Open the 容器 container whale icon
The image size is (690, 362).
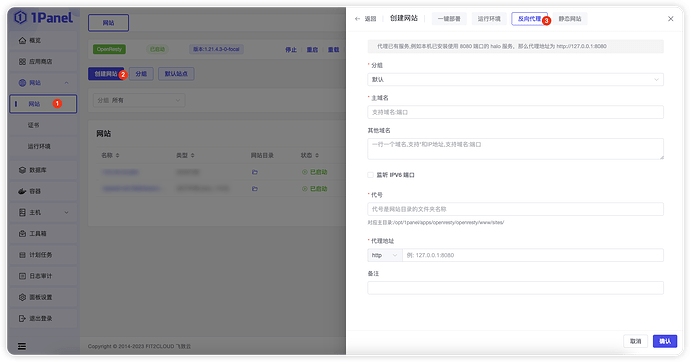pyautogui.click(x=22, y=191)
